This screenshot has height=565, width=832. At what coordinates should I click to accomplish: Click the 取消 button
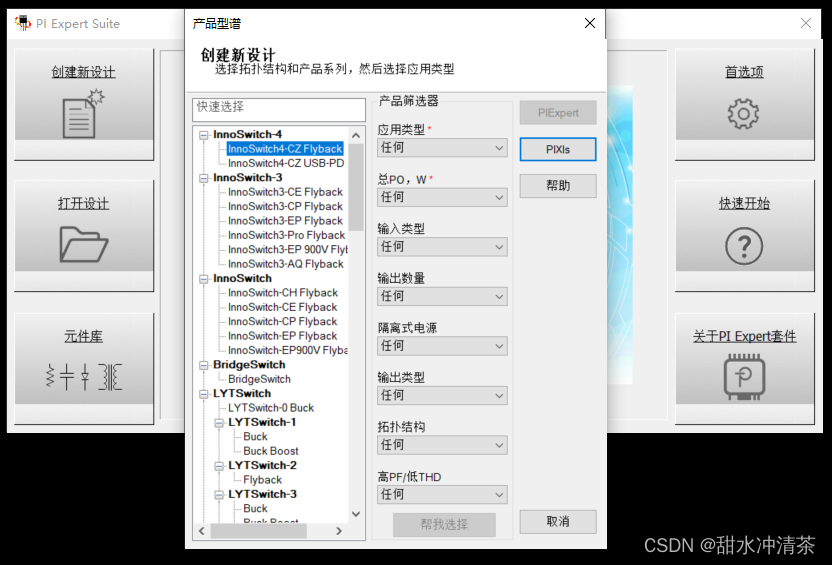[558, 522]
